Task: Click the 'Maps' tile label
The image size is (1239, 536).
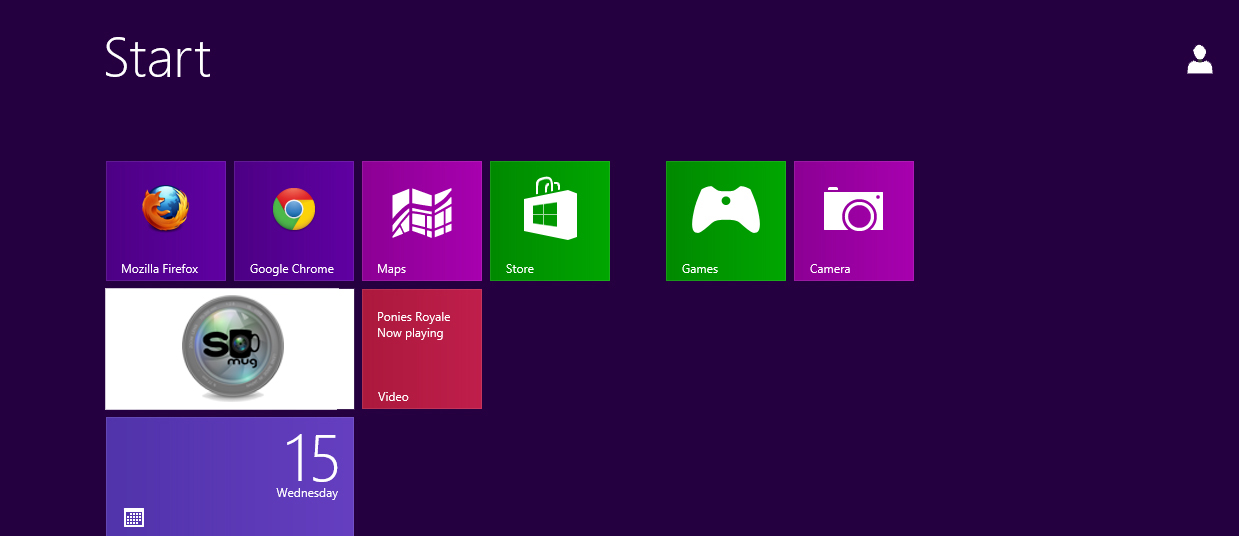Action: 391,269
